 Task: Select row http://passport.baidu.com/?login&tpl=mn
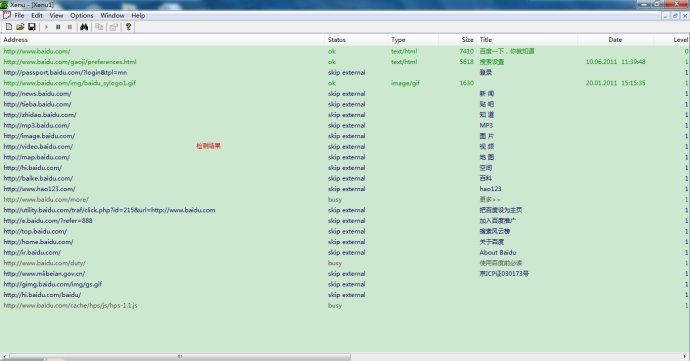click(345, 72)
